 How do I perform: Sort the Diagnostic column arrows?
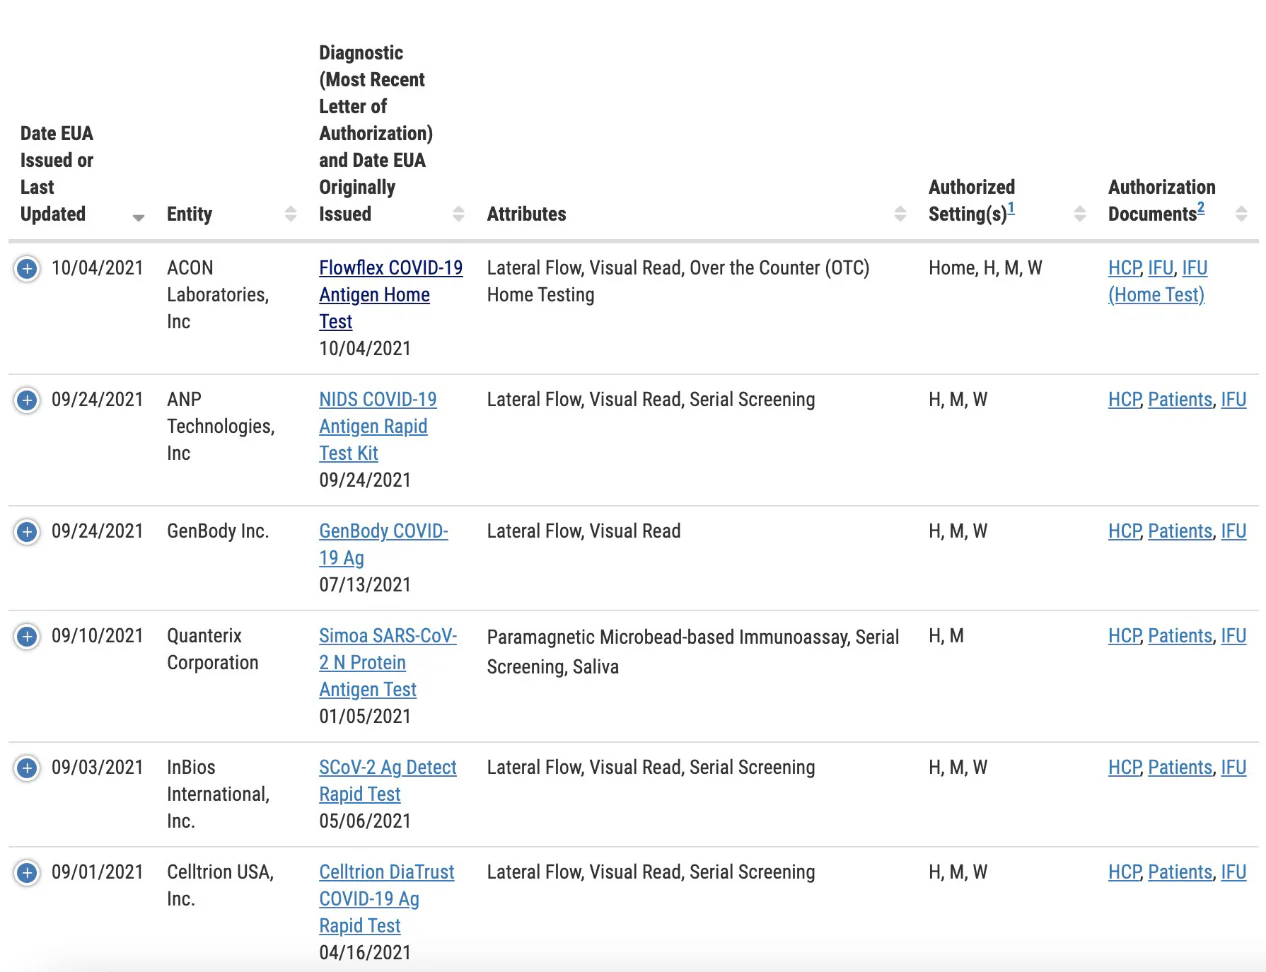pos(459,214)
